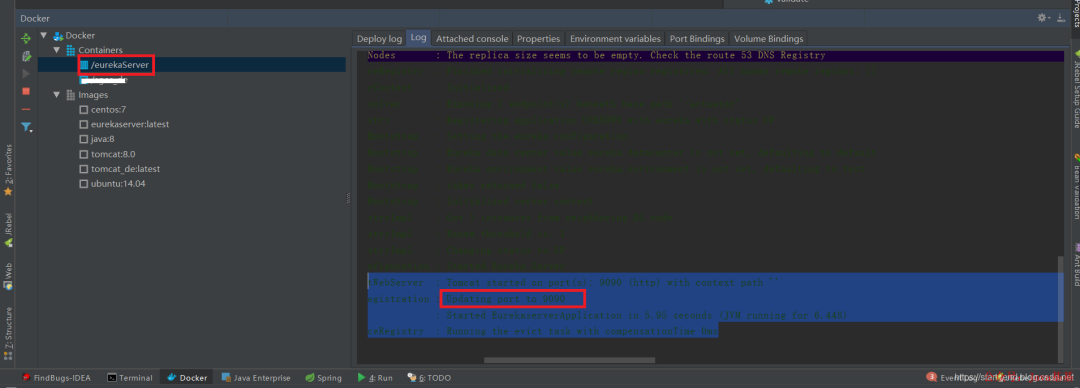1080x388 pixels.
Task: Click the Images grid icon
Action: pyautogui.click(x=71, y=95)
